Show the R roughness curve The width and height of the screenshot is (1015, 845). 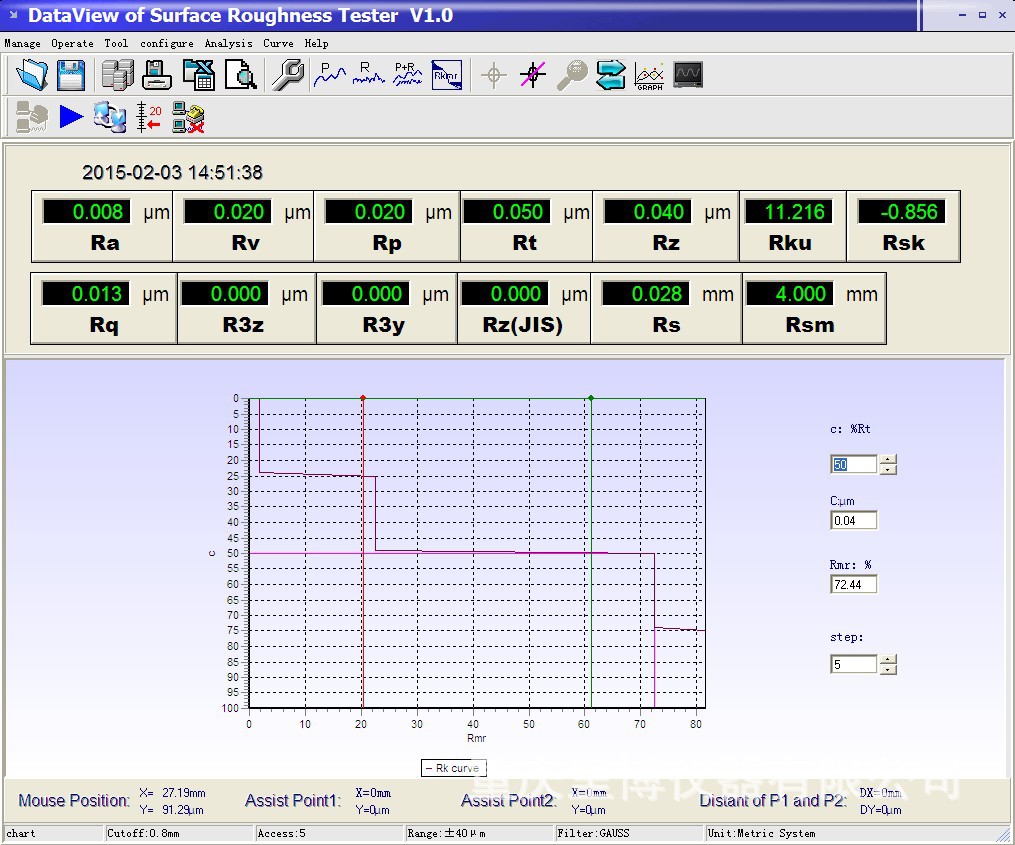[369, 75]
